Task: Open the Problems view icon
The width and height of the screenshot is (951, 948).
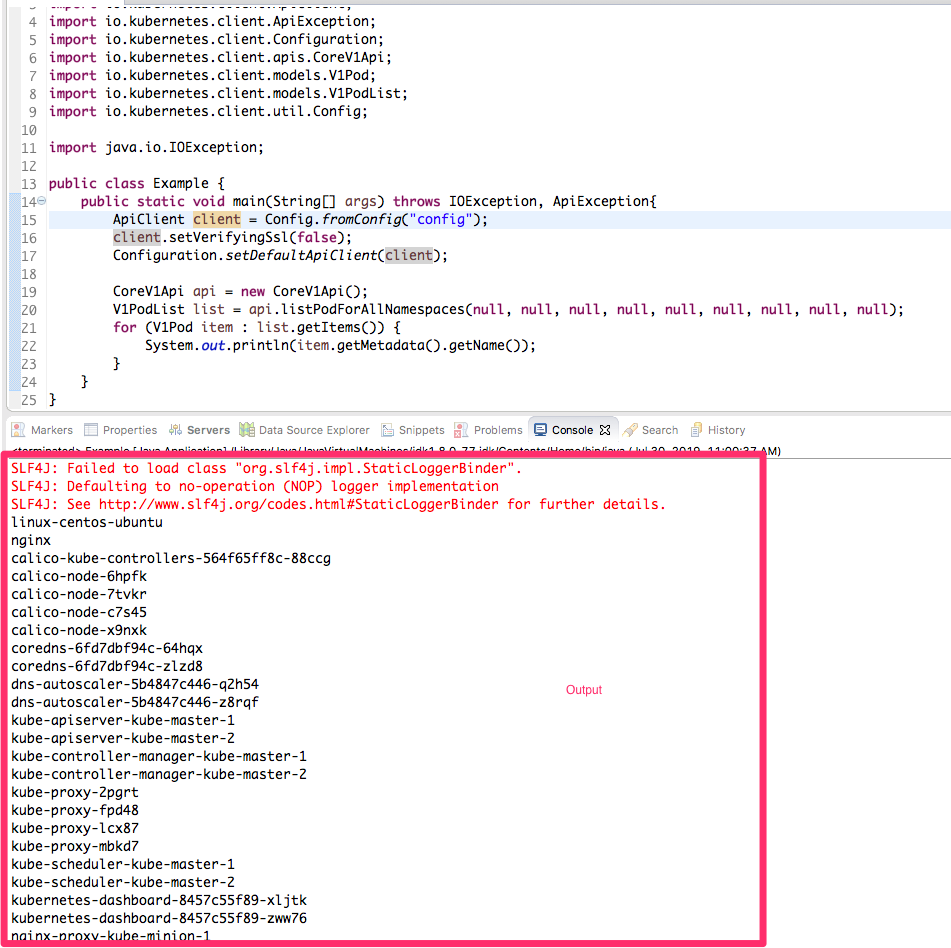Action: (x=461, y=429)
